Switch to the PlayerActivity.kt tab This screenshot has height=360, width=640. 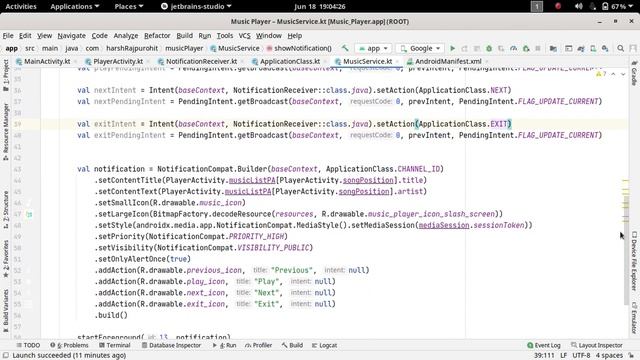coord(114,61)
